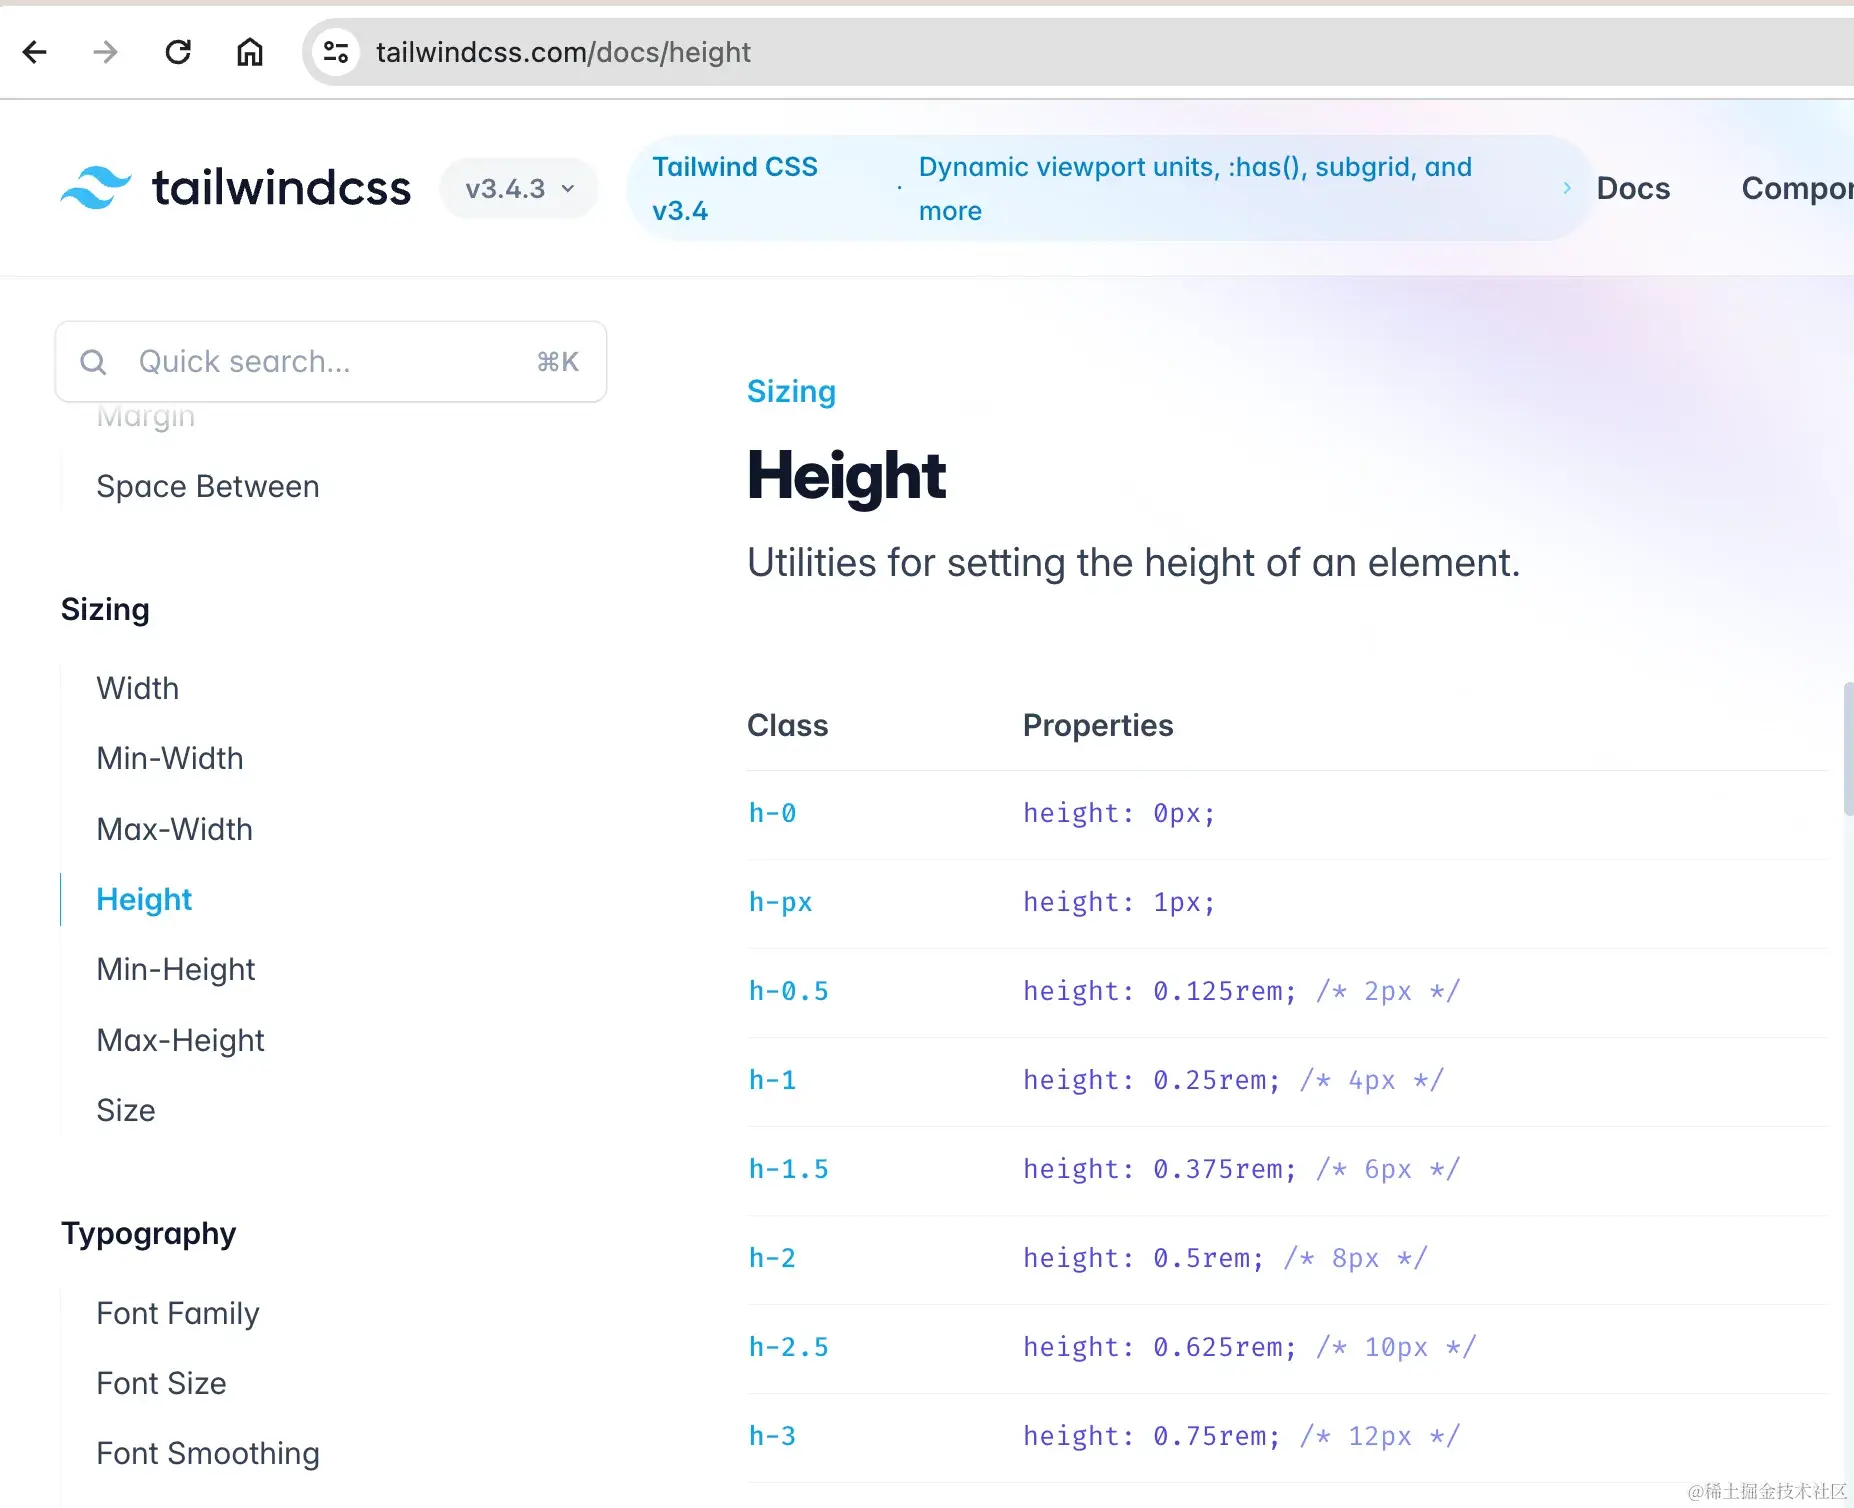
Task: Click the 'height: 0.5rem;' property cell
Action: pyautogui.click(x=1225, y=1258)
